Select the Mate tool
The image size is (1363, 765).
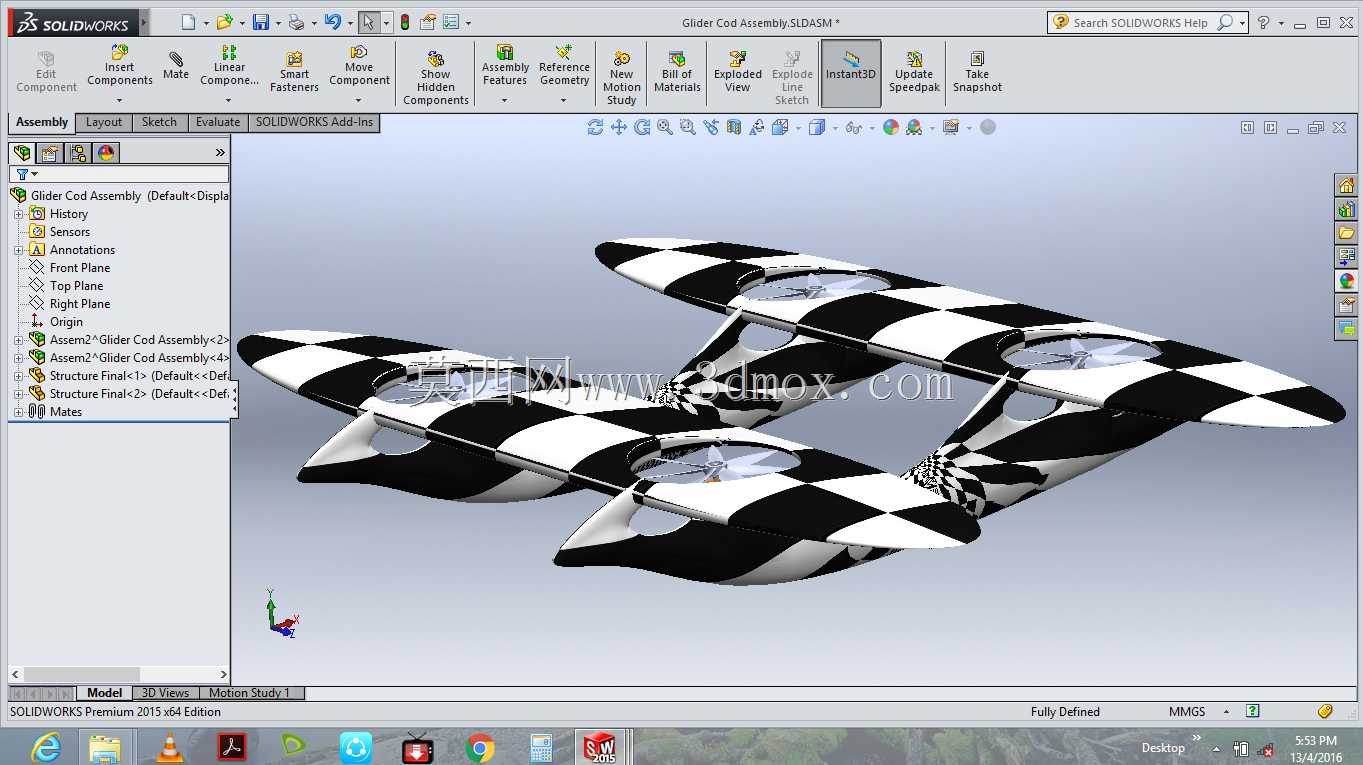[176, 66]
